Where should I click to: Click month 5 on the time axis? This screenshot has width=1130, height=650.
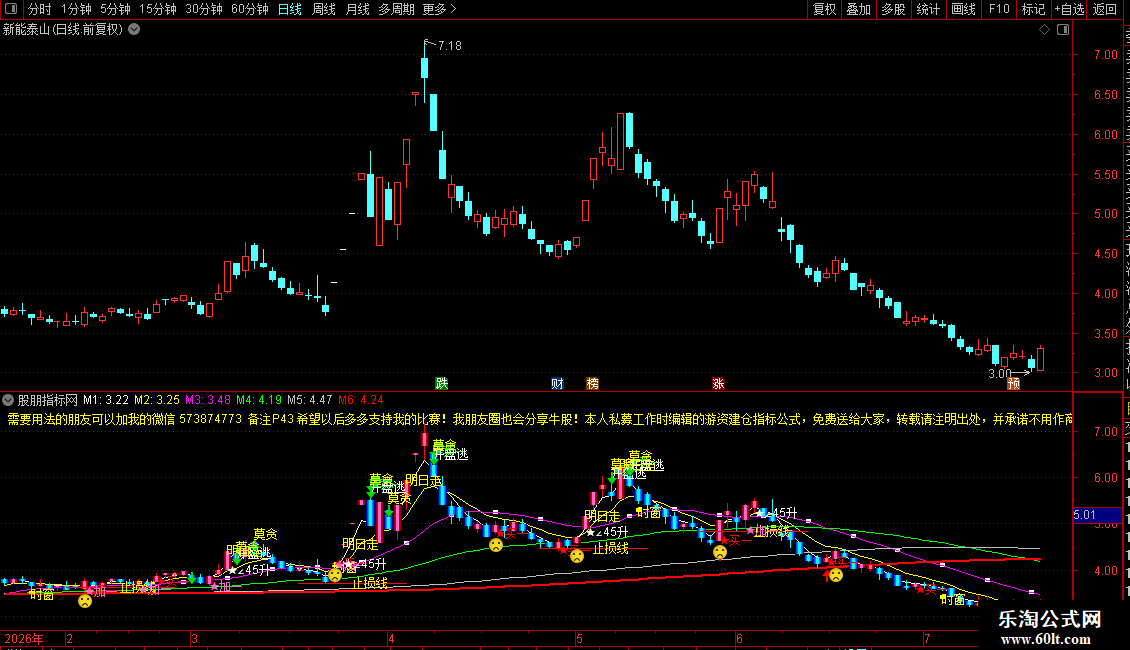pos(579,638)
